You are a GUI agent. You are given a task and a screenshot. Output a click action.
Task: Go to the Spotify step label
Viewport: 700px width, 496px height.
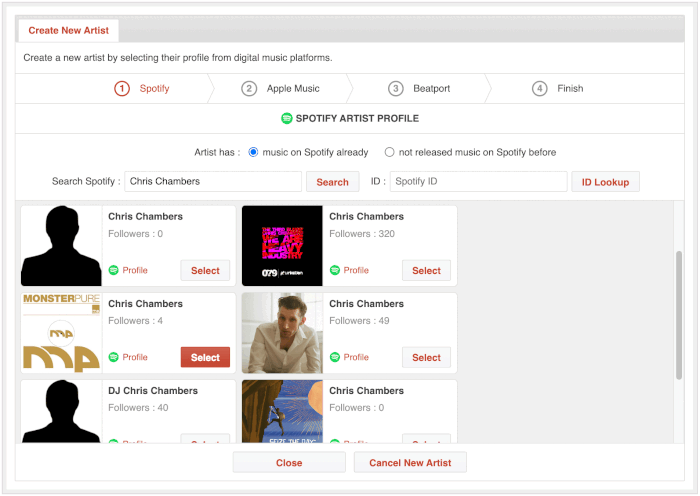click(x=154, y=88)
